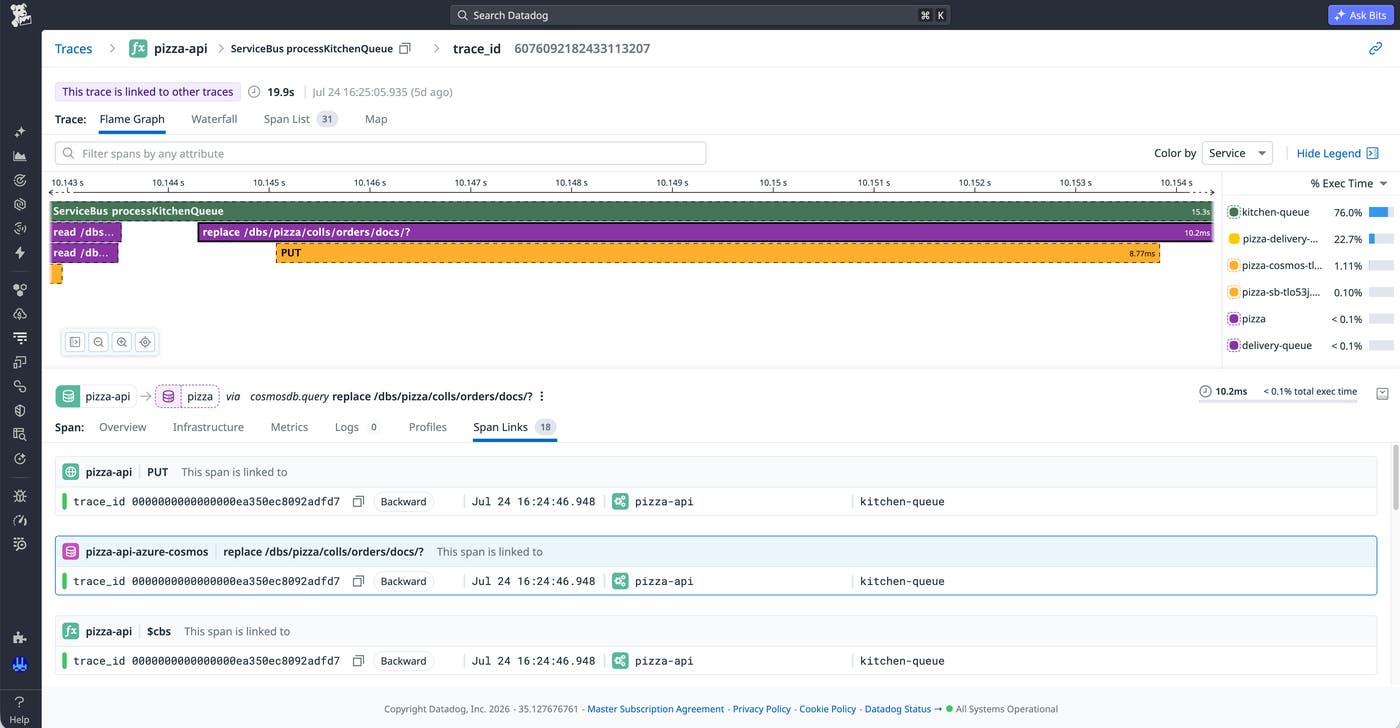The width and height of the screenshot is (1400, 728).
Task: Switch to the Waterfall tab
Action: pos(214,119)
